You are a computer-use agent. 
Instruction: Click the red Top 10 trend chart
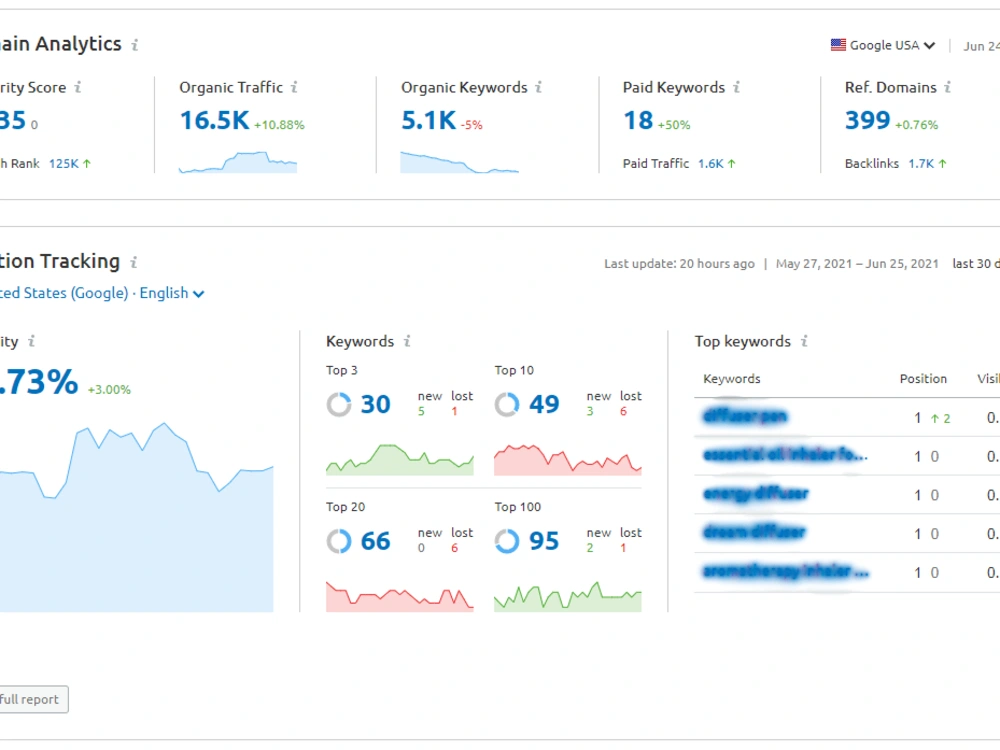click(x=568, y=460)
